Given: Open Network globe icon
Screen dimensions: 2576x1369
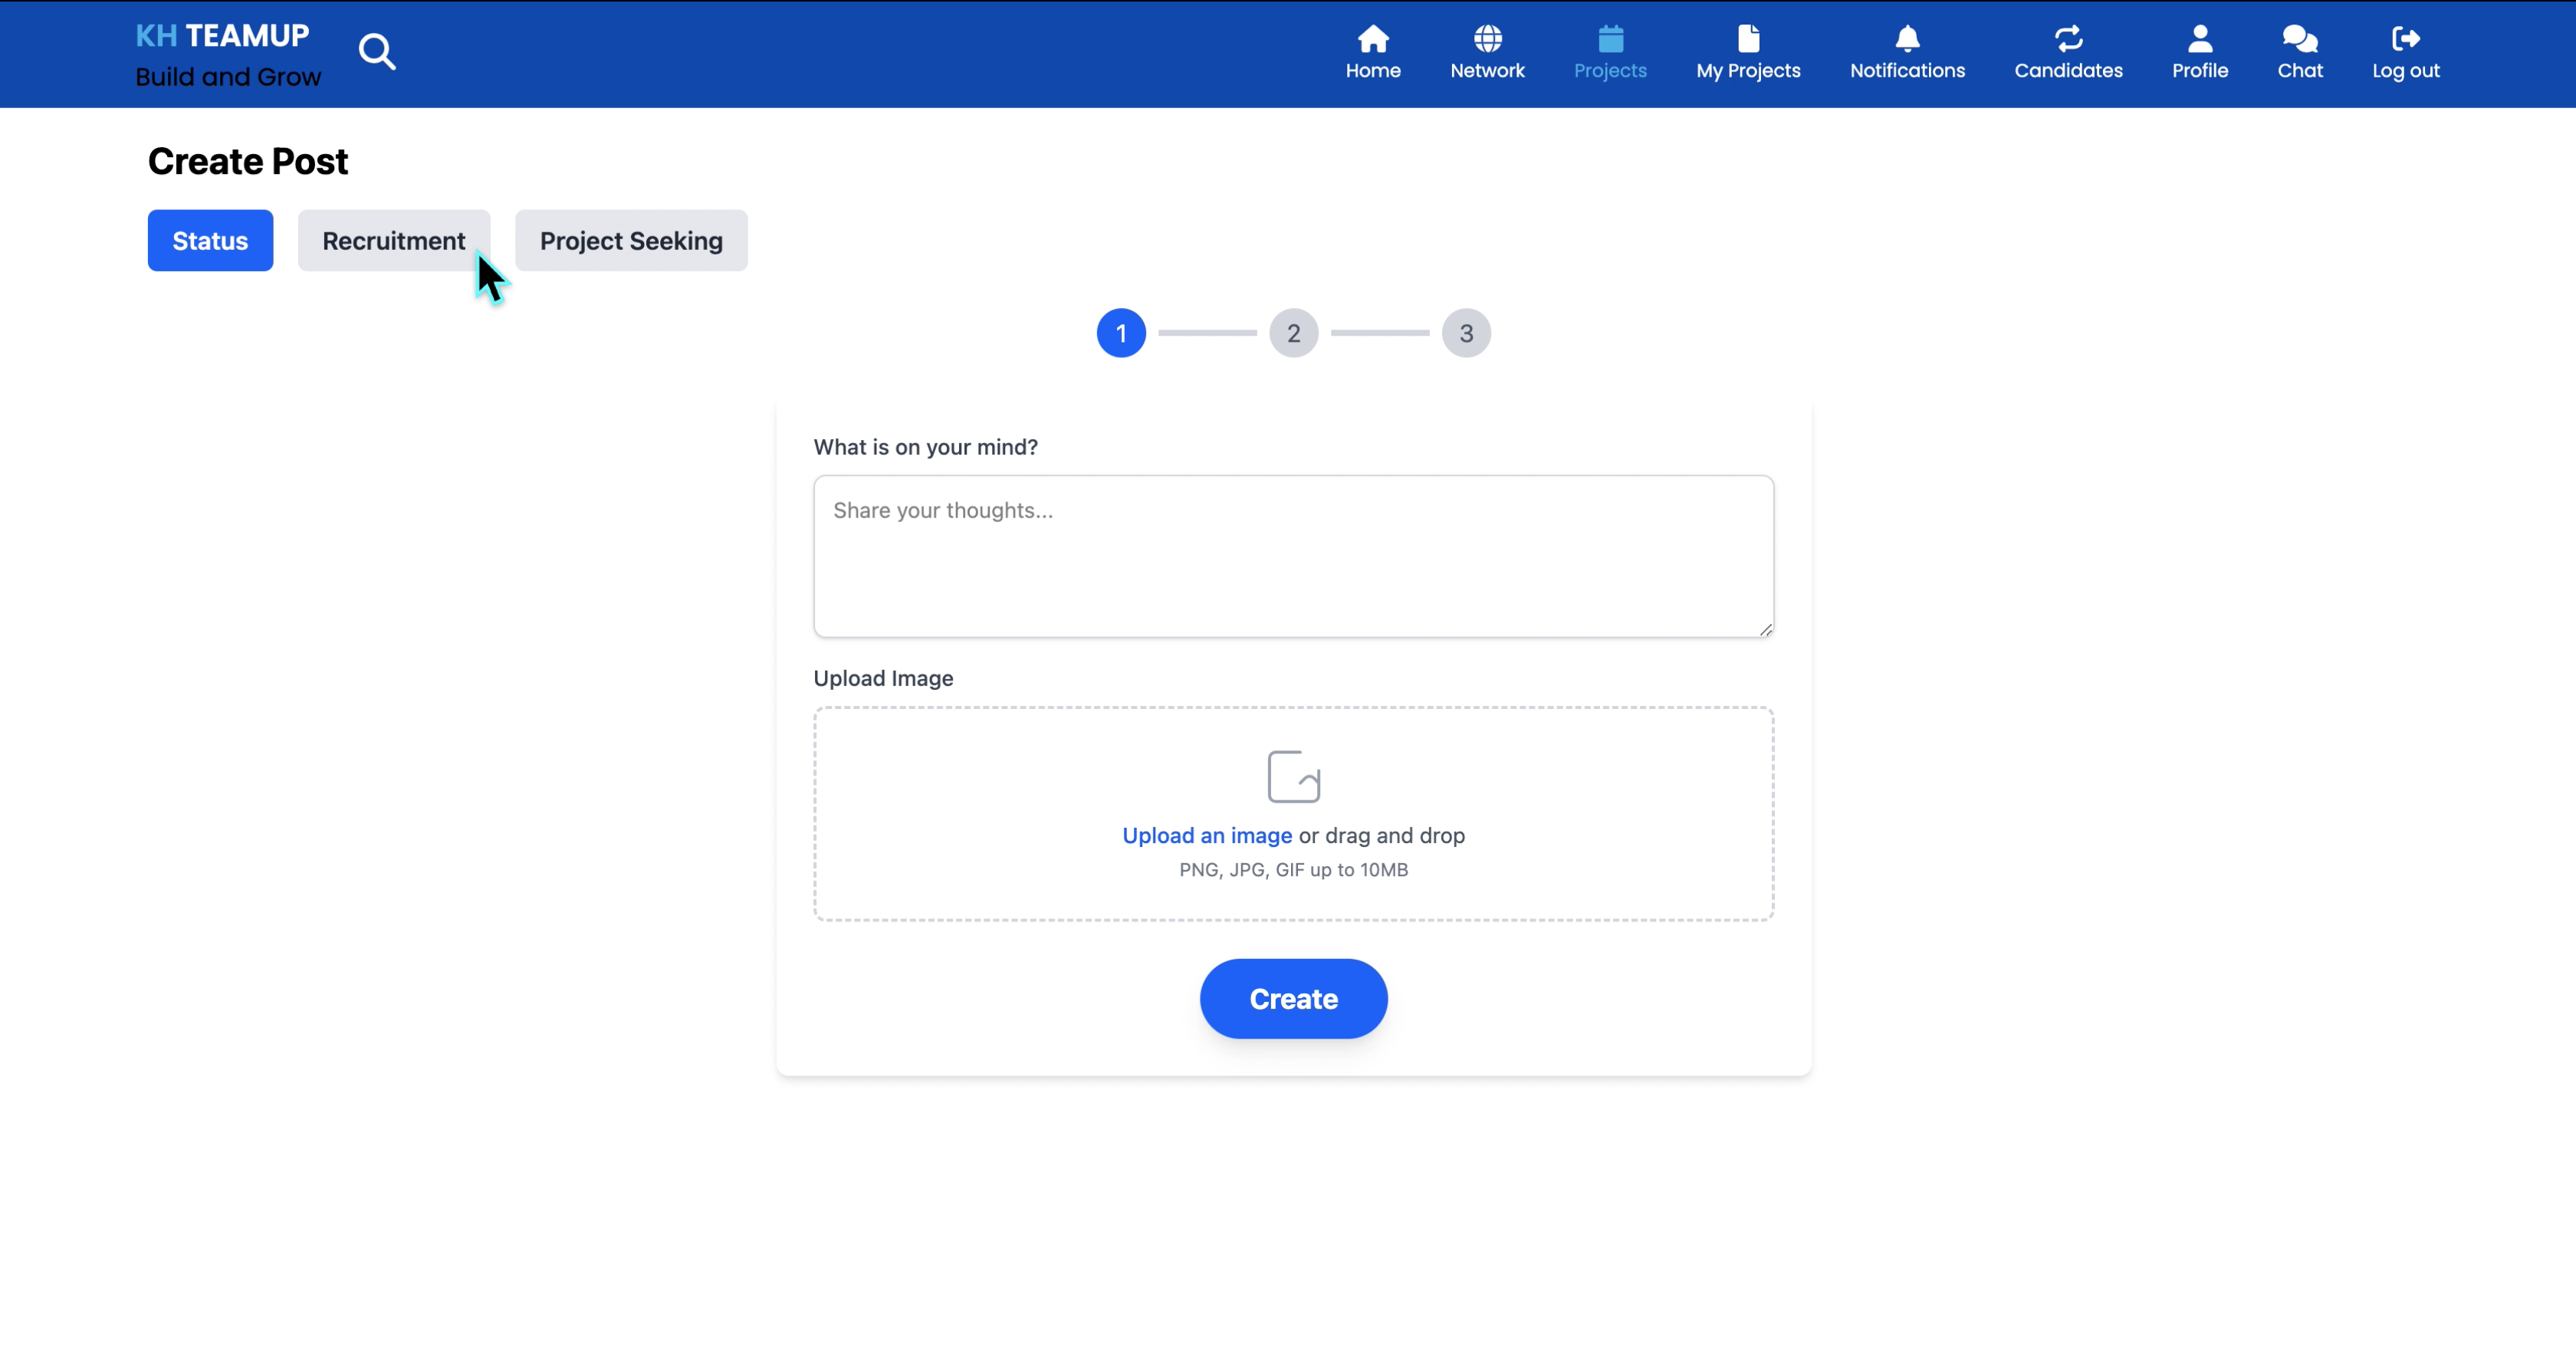Looking at the screenshot, I should click(1487, 39).
